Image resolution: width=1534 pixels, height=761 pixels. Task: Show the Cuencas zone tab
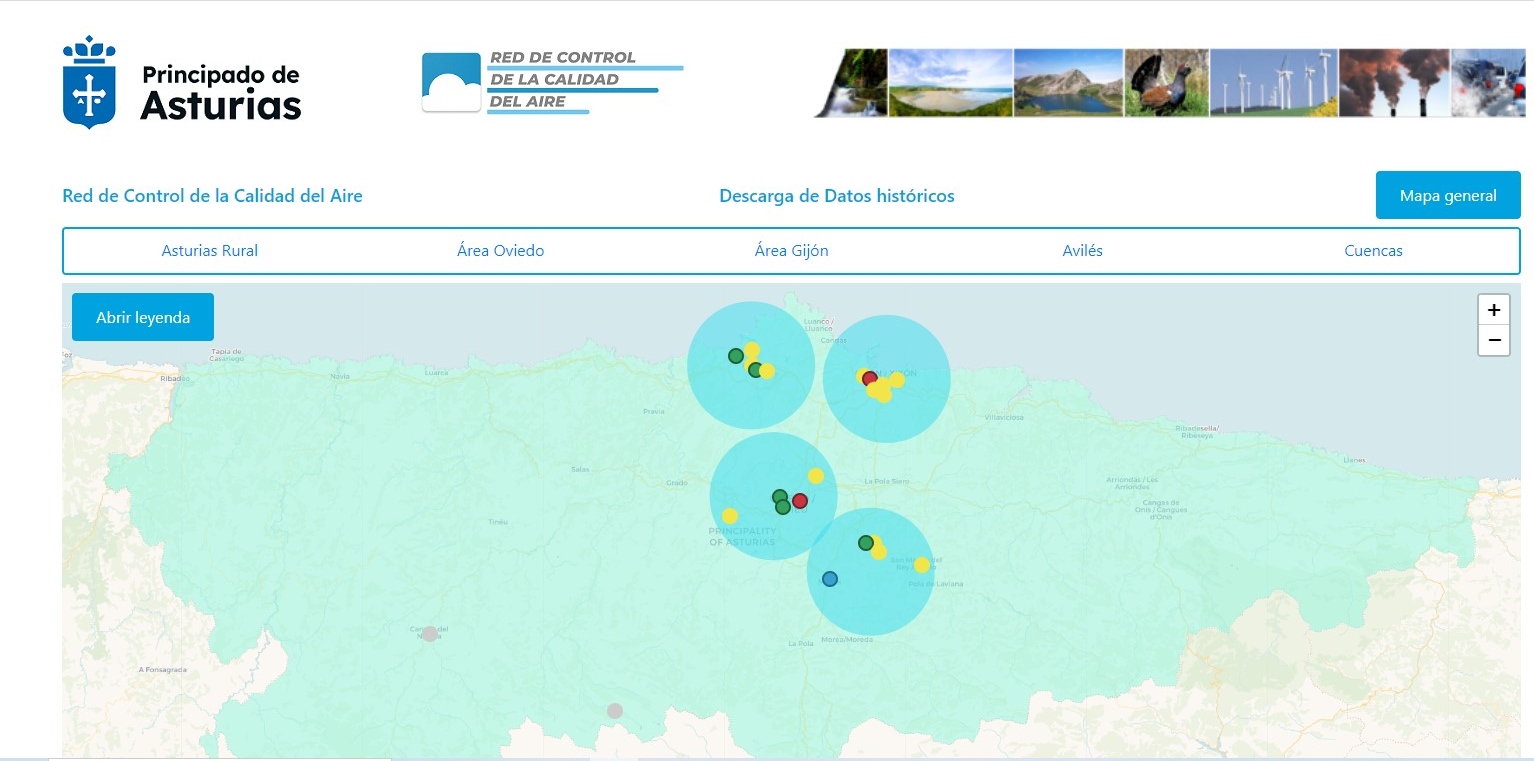click(x=1373, y=251)
